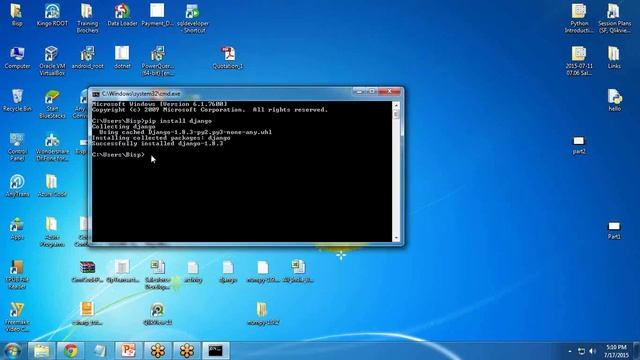Open cmd.exe title bar system menu icon
640x360 pixels.
(96, 94)
